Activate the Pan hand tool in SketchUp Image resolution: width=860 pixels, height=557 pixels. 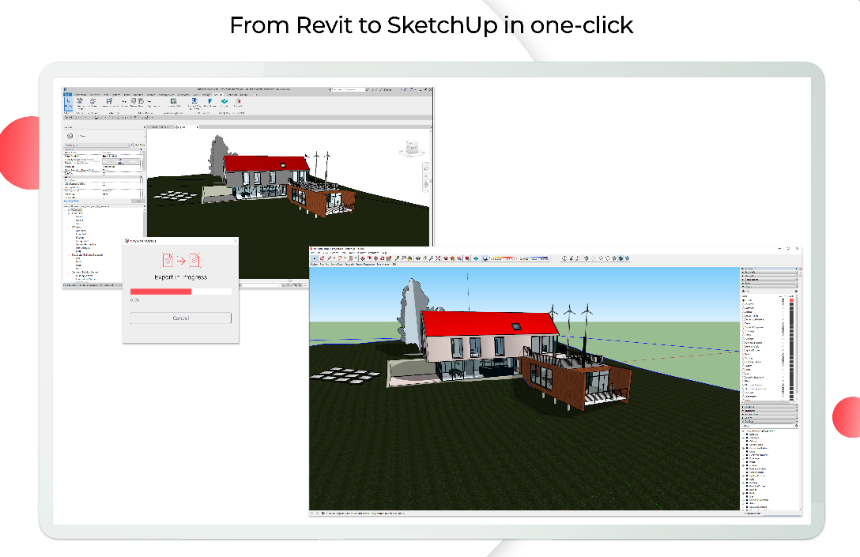click(x=425, y=258)
